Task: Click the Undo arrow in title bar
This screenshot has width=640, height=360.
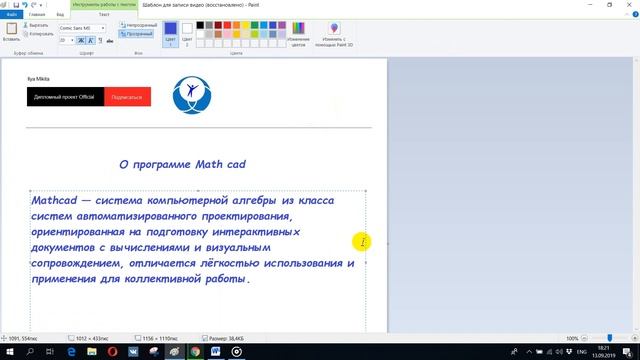Action: (x=25, y=5)
